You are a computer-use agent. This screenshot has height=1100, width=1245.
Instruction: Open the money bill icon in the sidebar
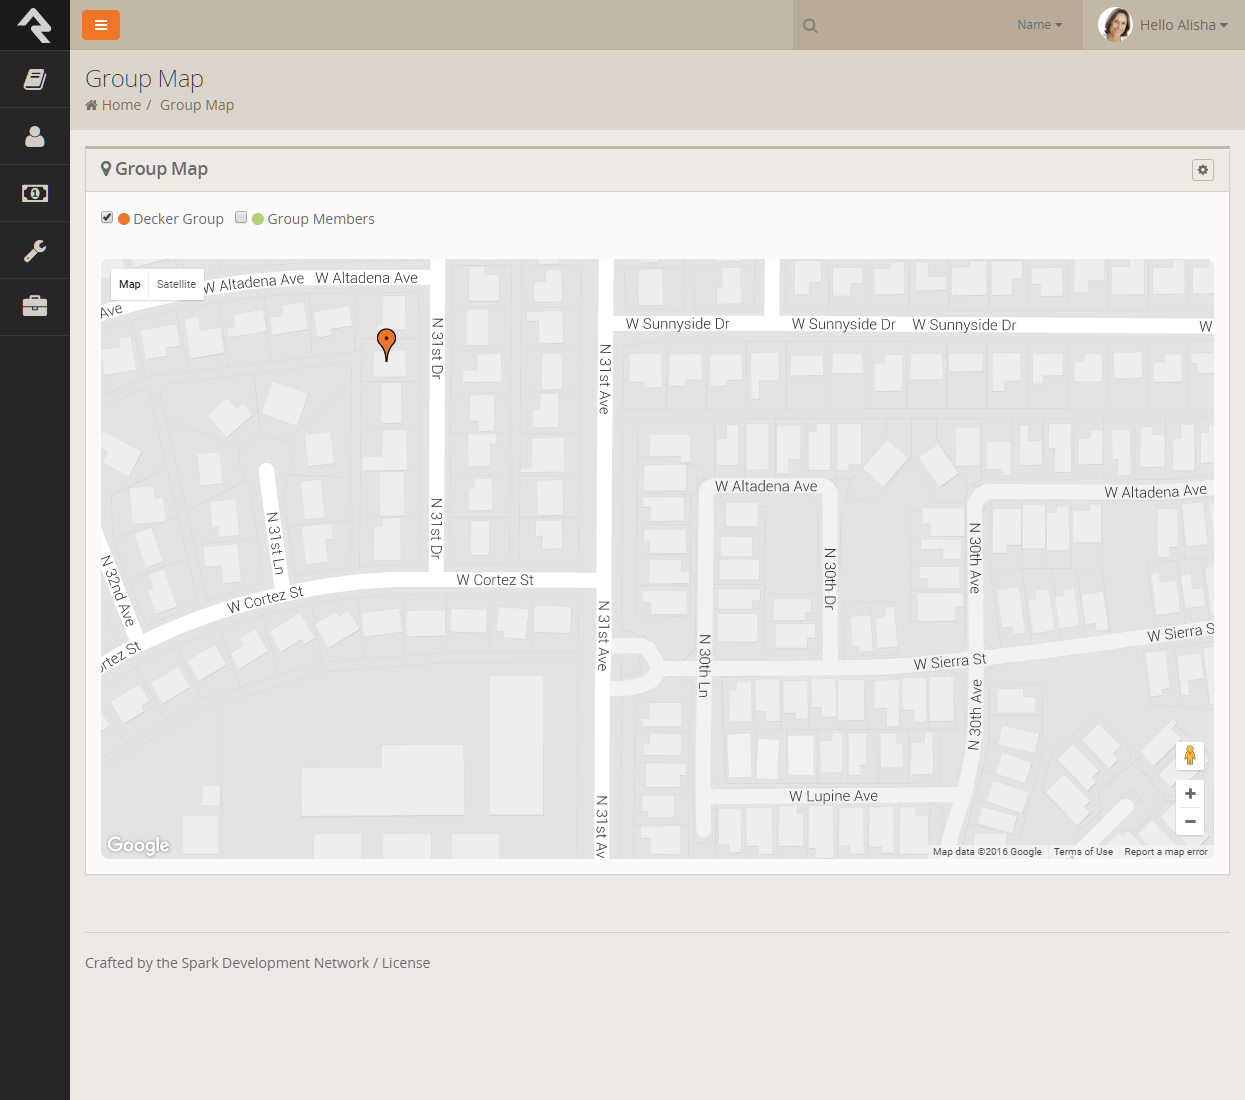click(x=35, y=193)
